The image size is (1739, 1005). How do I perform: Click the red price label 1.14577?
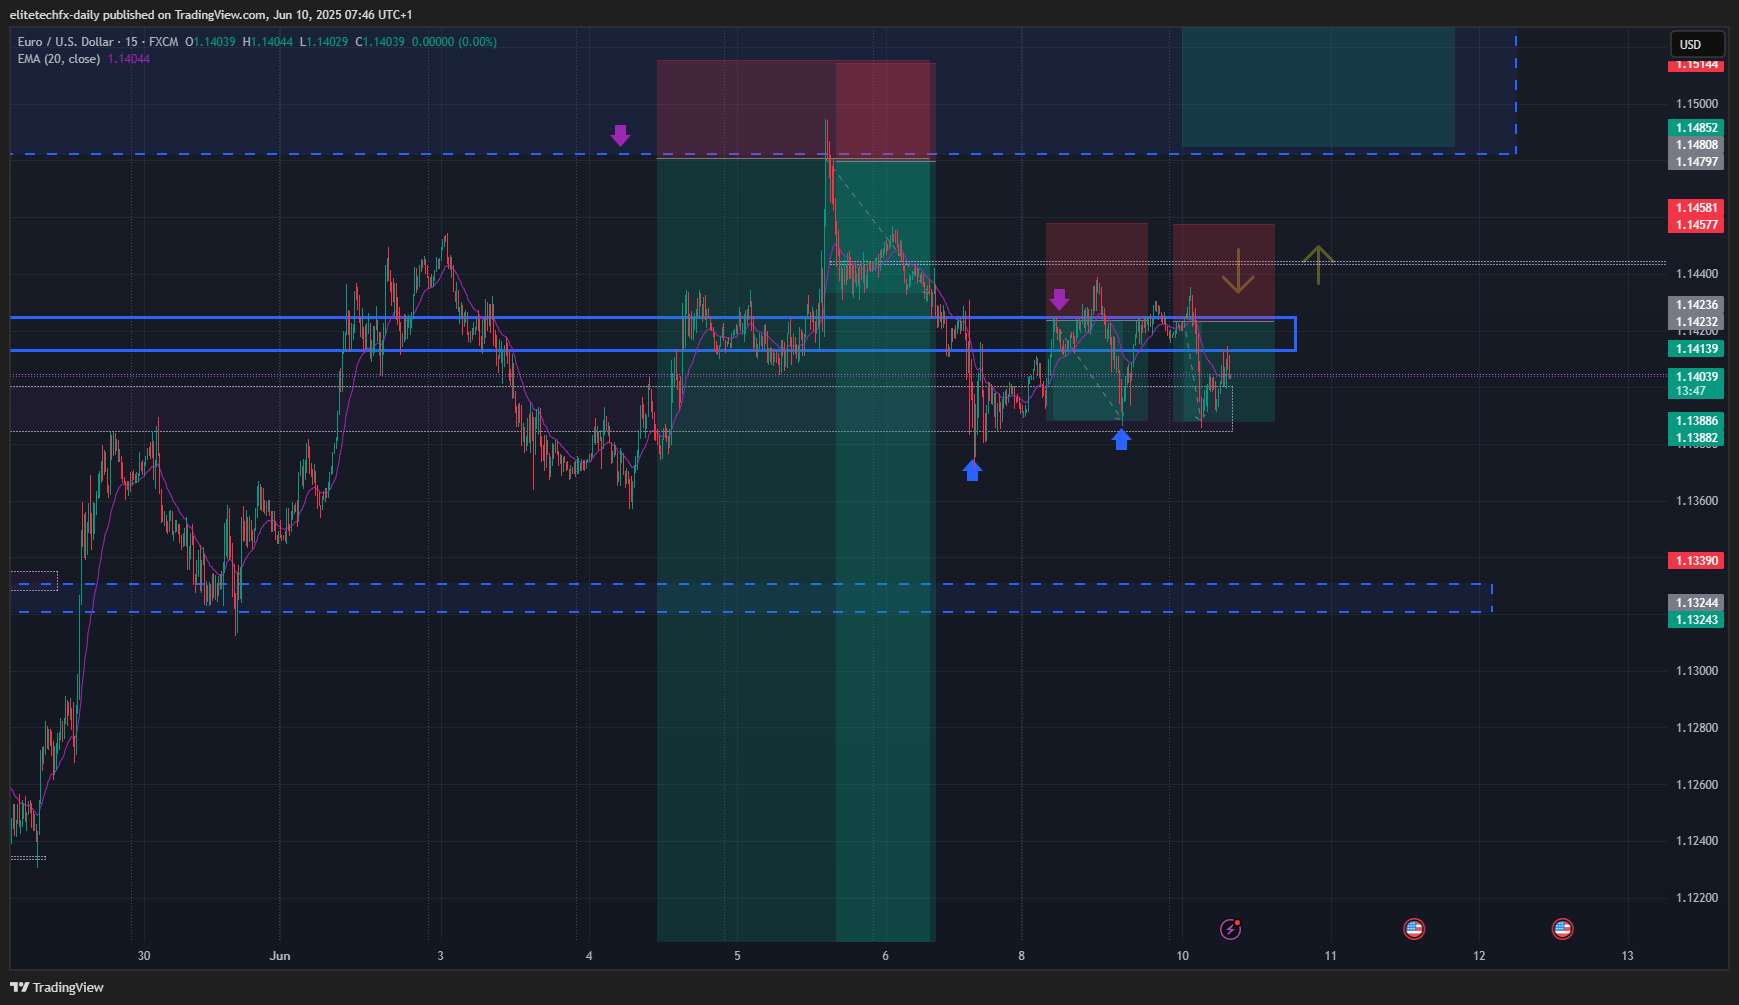pos(1696,225)
